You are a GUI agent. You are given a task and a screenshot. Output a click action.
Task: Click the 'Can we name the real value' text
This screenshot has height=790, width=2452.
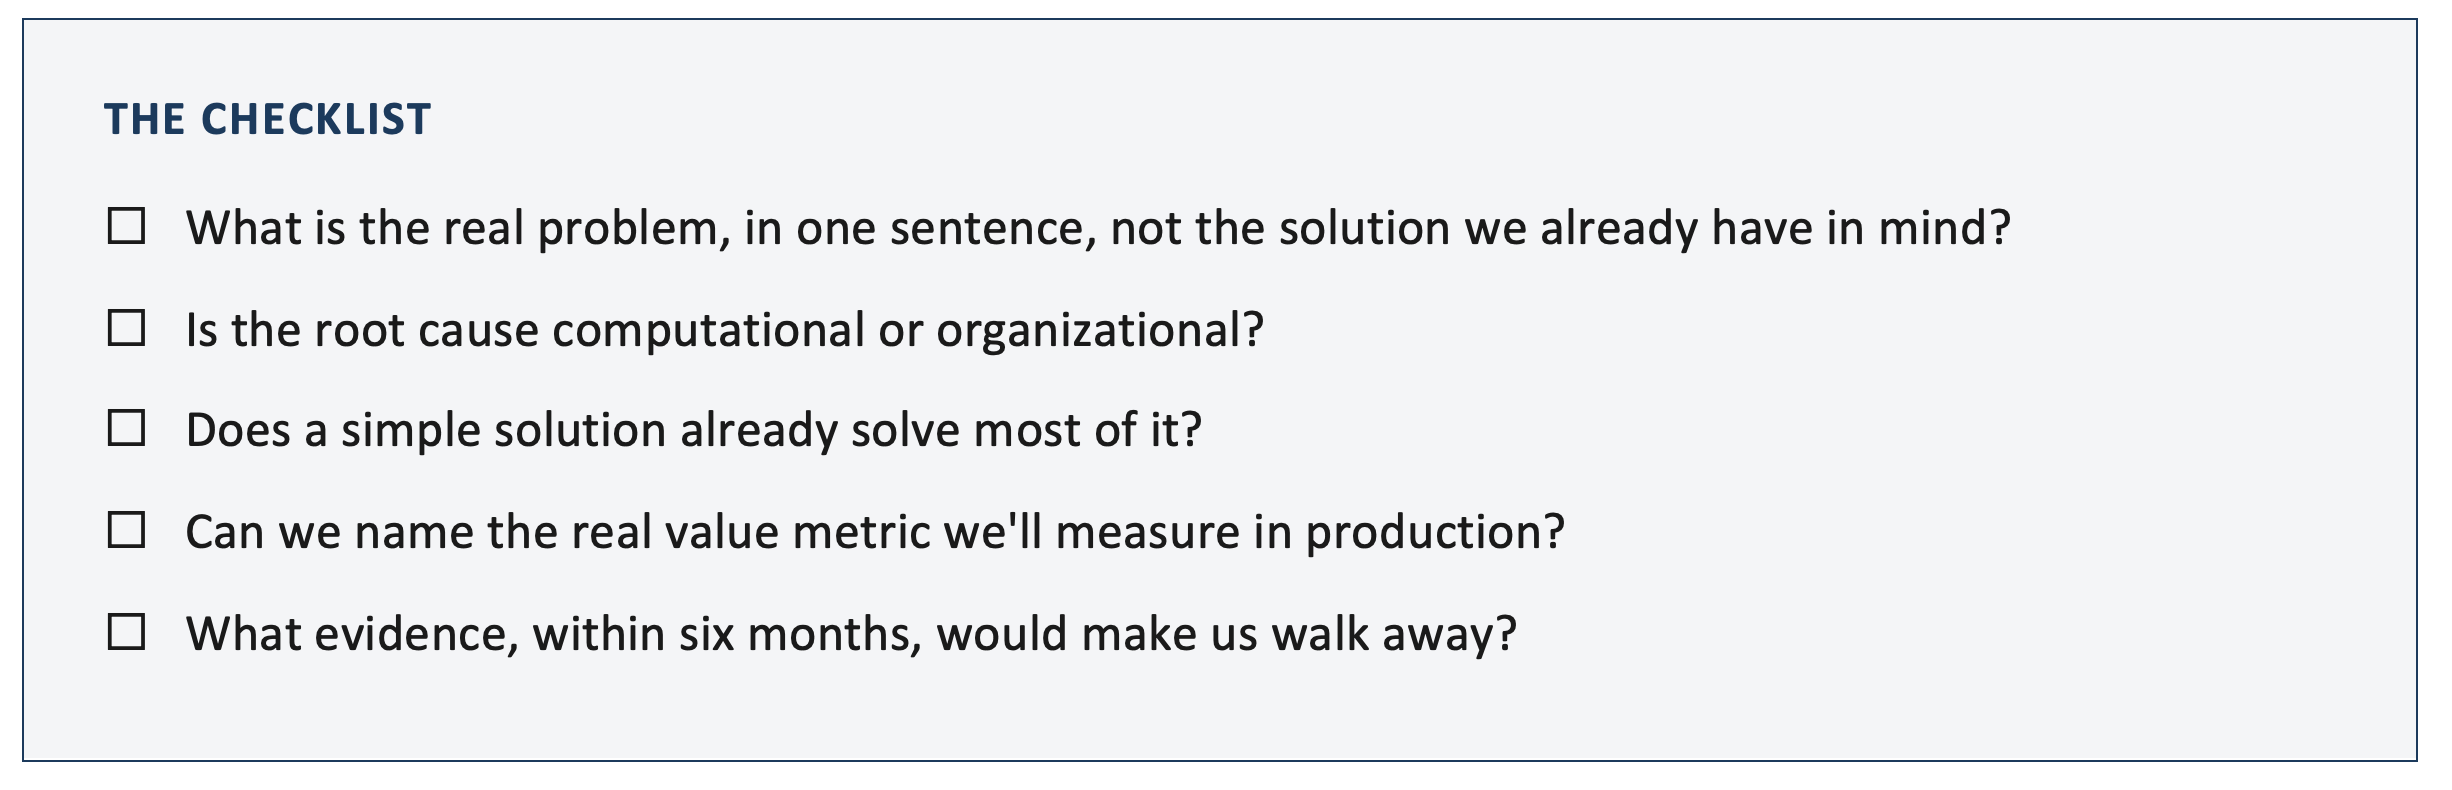click(x=875, y=532)
